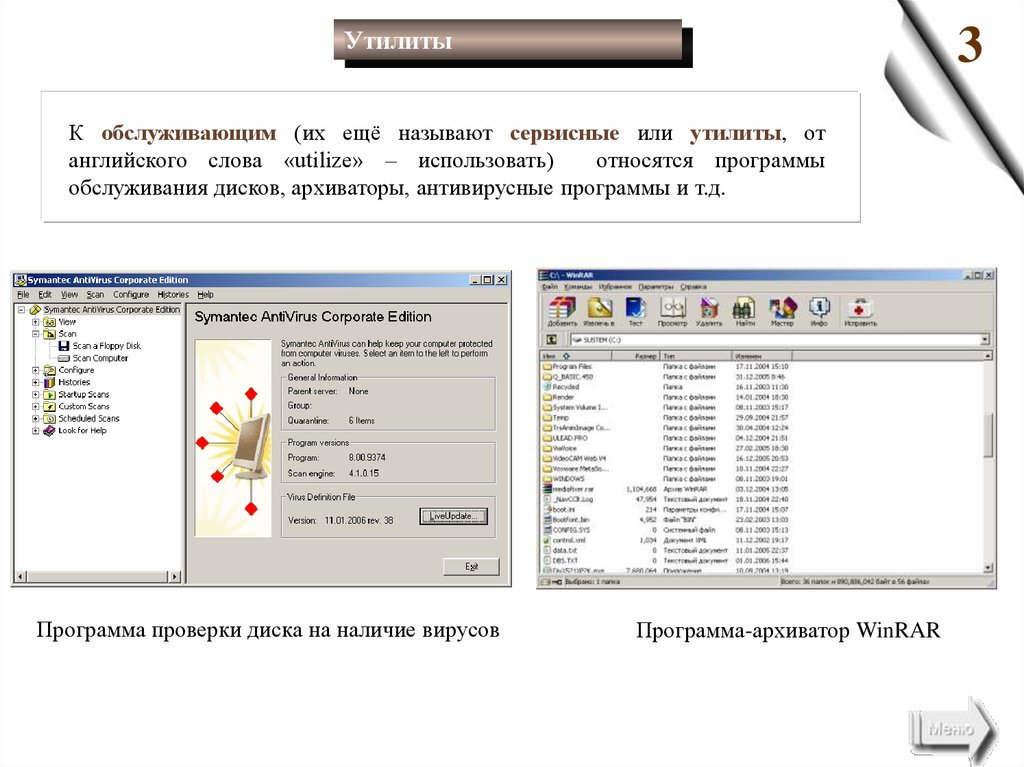Expand the Scheduled Scans node
Viewport: 1024px width, 767px height.
36,418
